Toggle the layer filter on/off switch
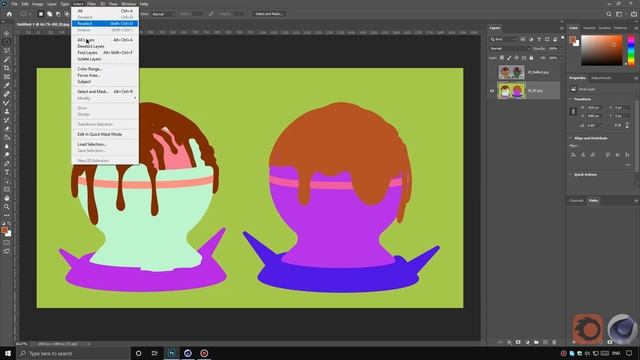 point(562,38)
